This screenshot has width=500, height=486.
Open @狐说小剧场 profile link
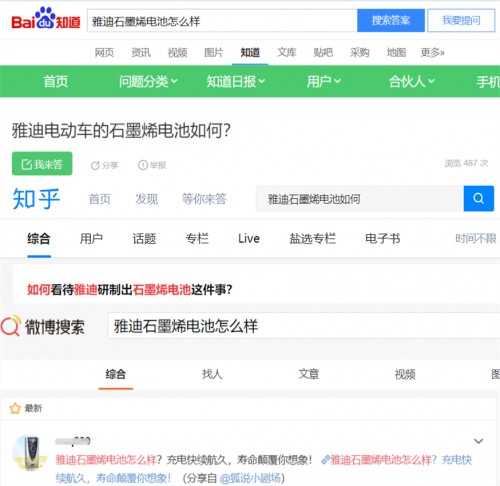coord(250,478)
